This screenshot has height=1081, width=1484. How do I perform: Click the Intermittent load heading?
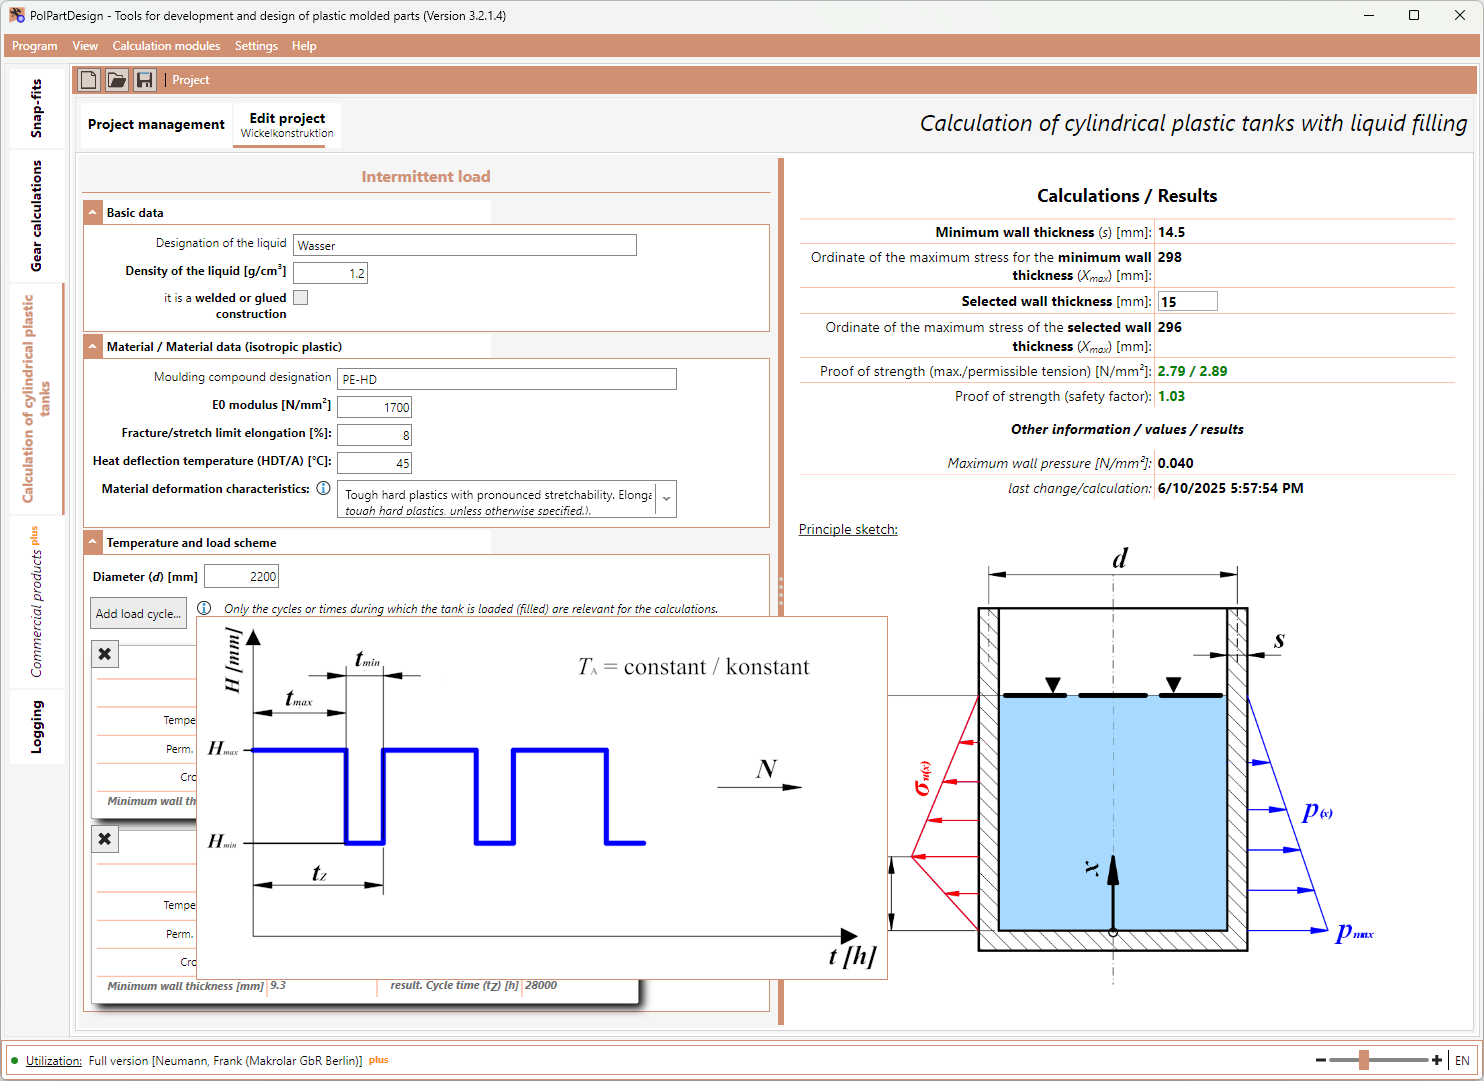(426, 177)
